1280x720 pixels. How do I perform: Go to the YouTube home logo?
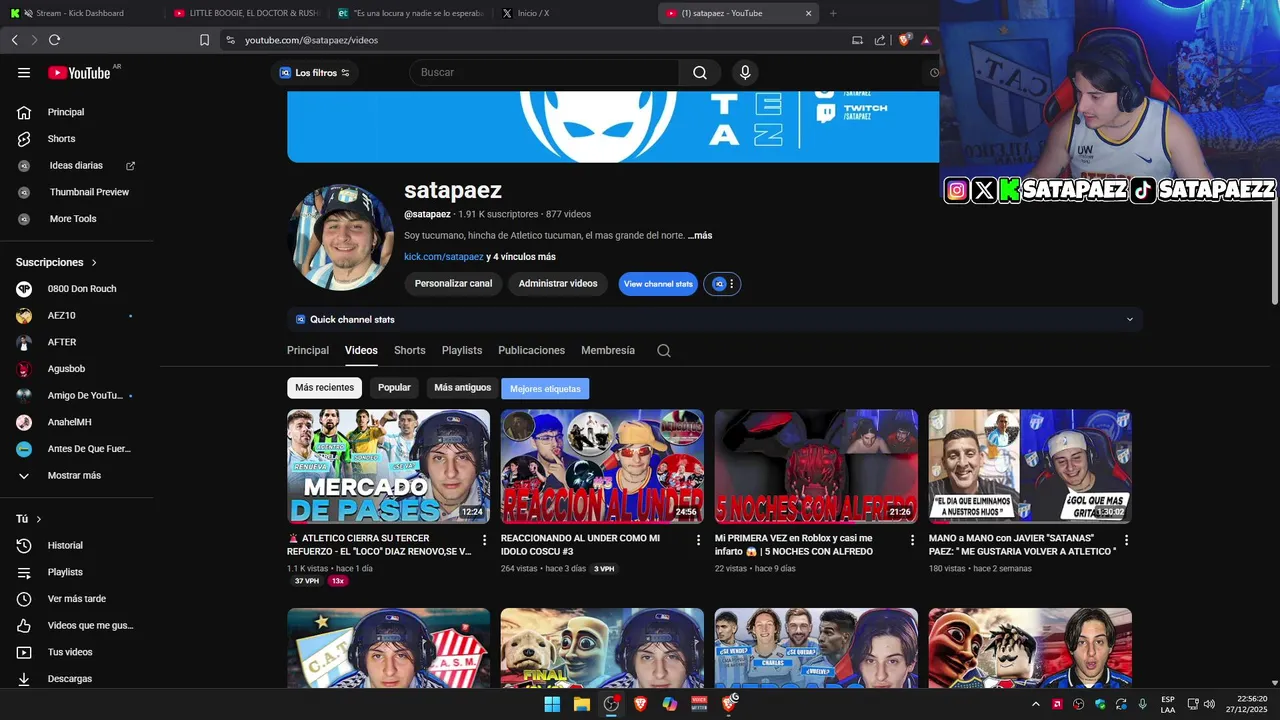79,72
